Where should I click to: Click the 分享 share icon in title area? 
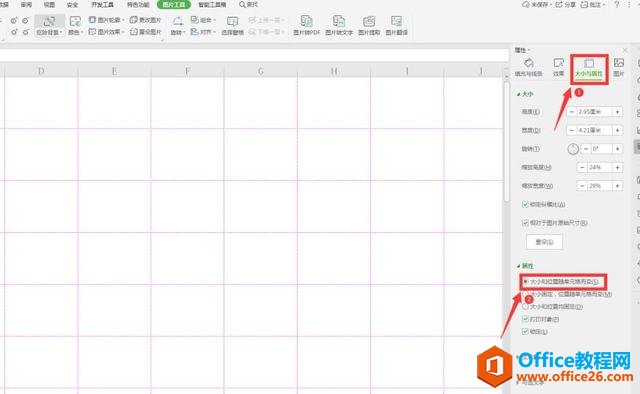(558, 4)
